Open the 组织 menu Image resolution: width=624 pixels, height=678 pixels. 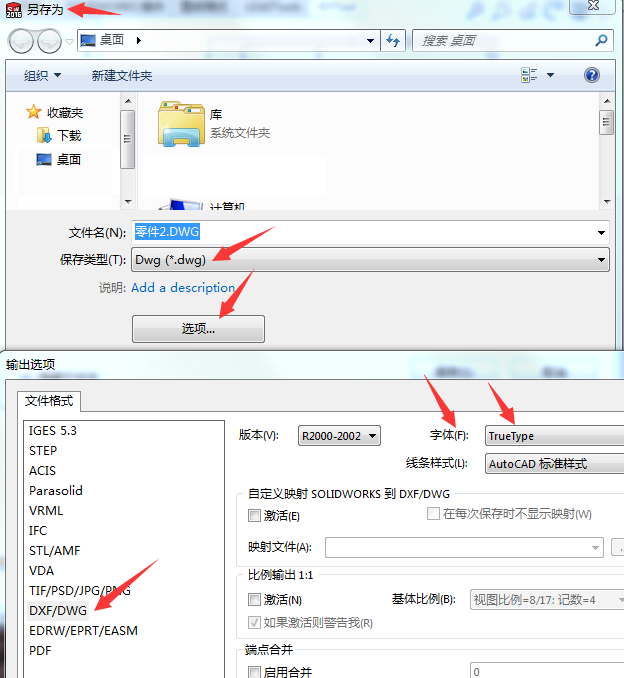[x=42, y=76]
